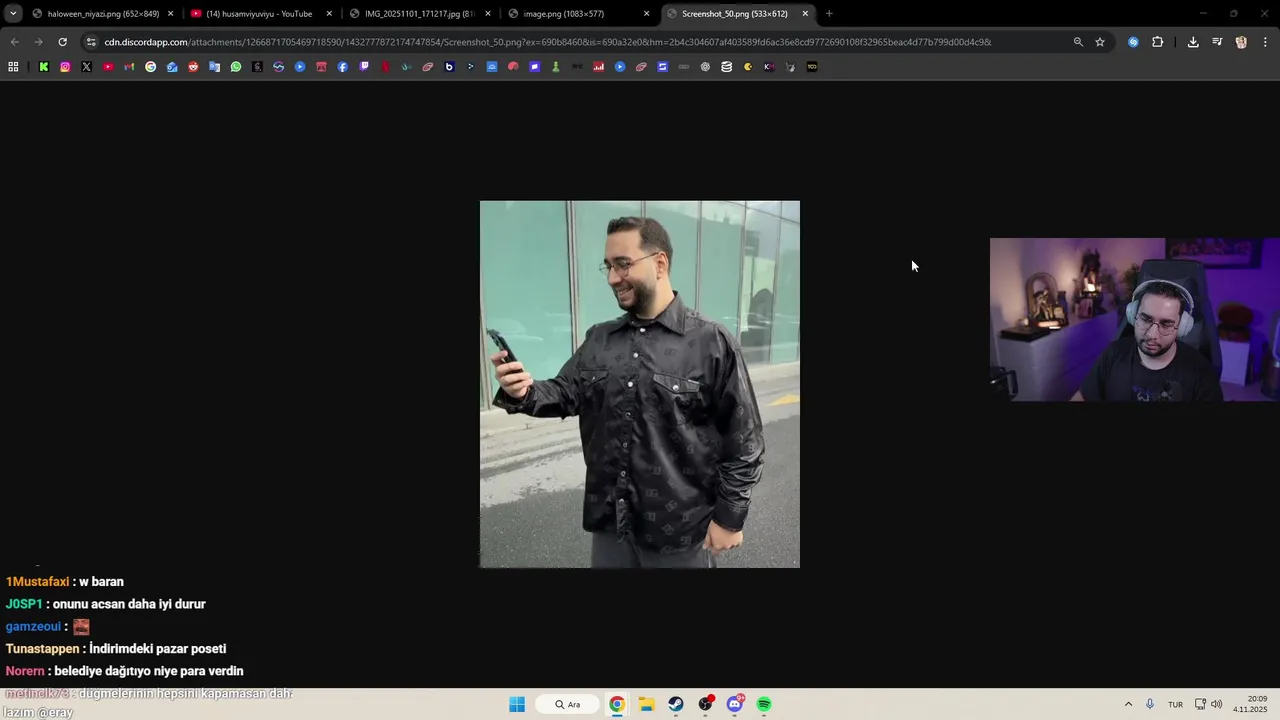Switch to the IMG_20251101_171217.jpg tab
The image size is (1280, 720).
click(420, 14)
